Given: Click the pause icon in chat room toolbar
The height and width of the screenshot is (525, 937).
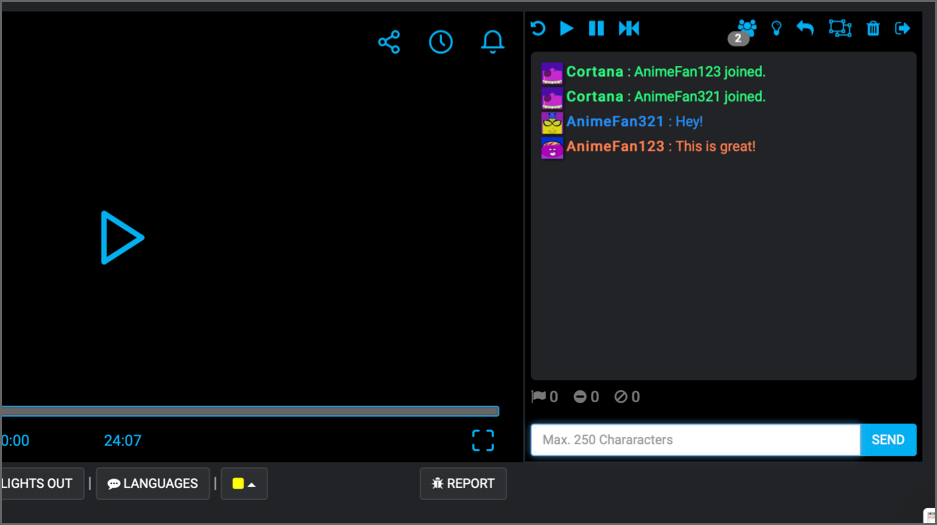Looking at the screenshot, I should pos(596,28).
